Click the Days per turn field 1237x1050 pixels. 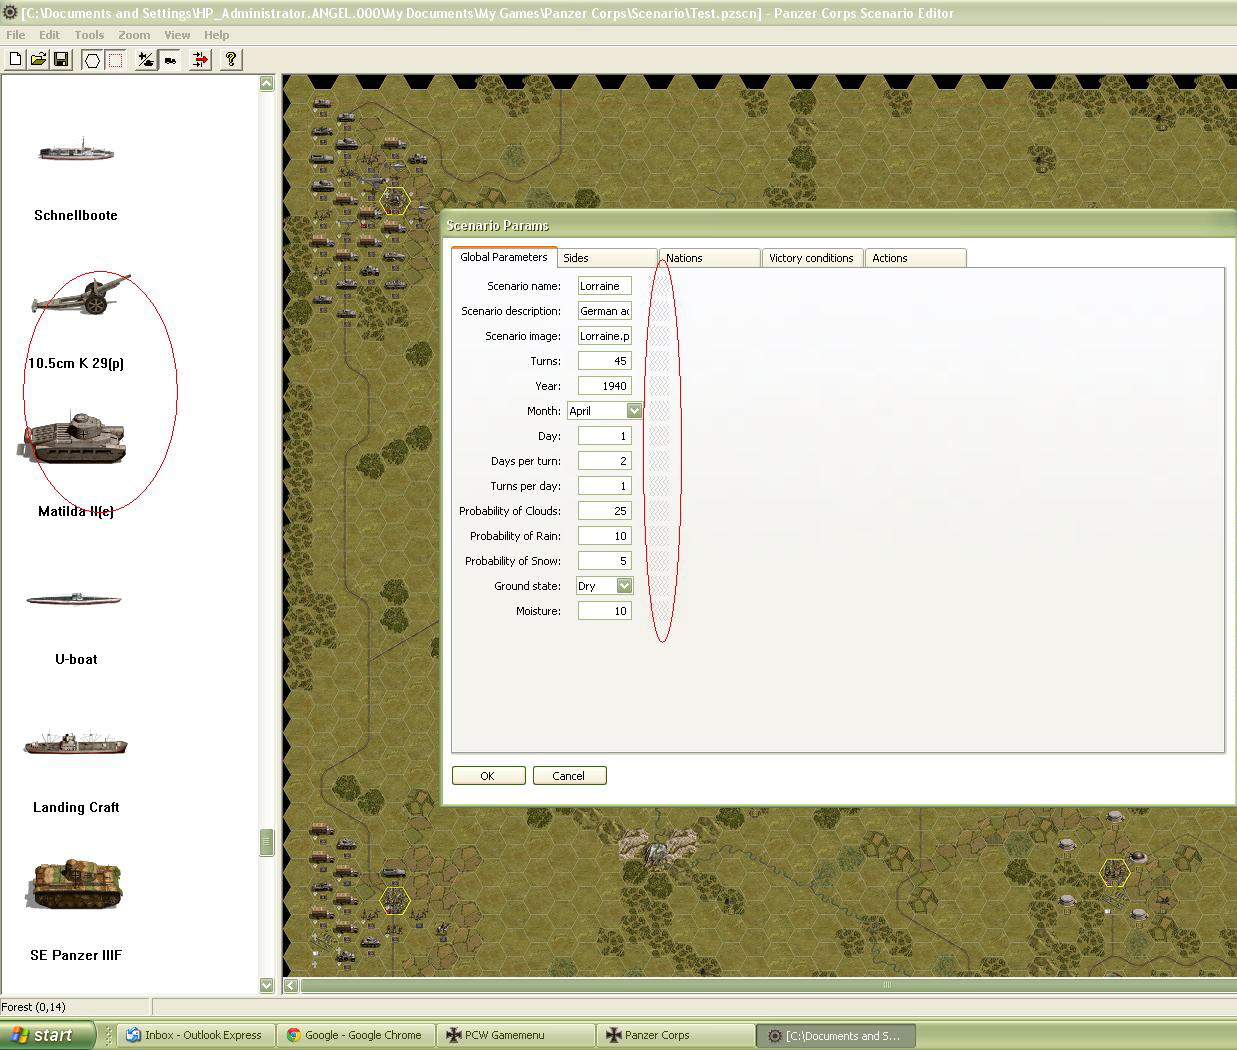[x=605, y=461]
